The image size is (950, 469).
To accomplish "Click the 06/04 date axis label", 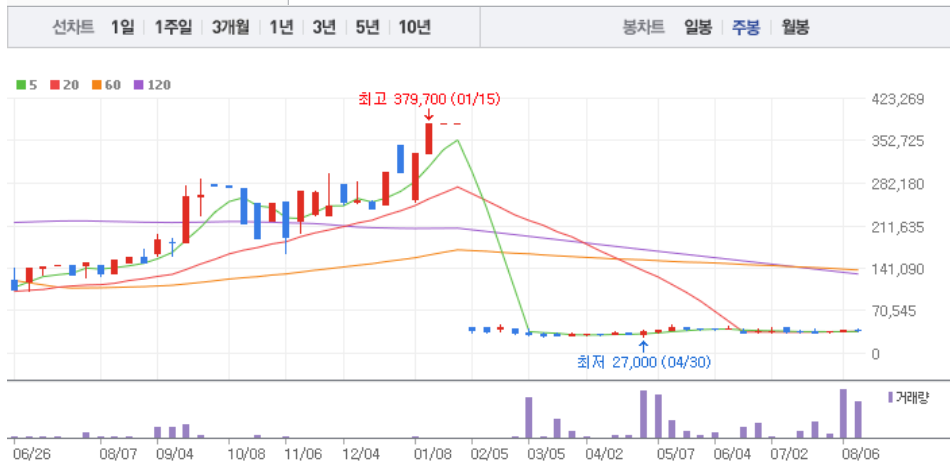I will click(730, 453).
